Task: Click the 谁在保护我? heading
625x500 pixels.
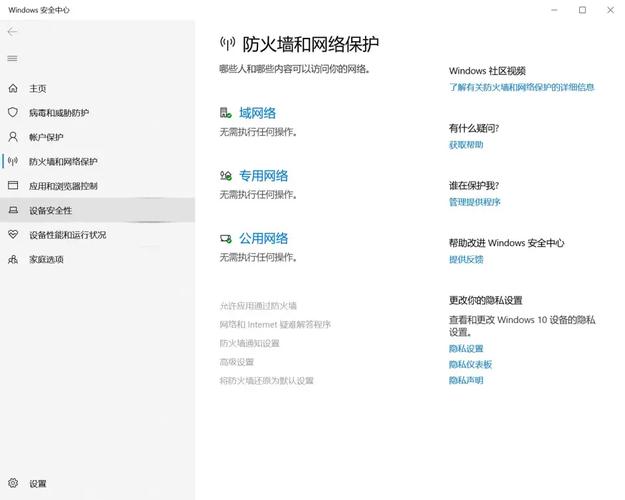Action: (x=474, y=186)
